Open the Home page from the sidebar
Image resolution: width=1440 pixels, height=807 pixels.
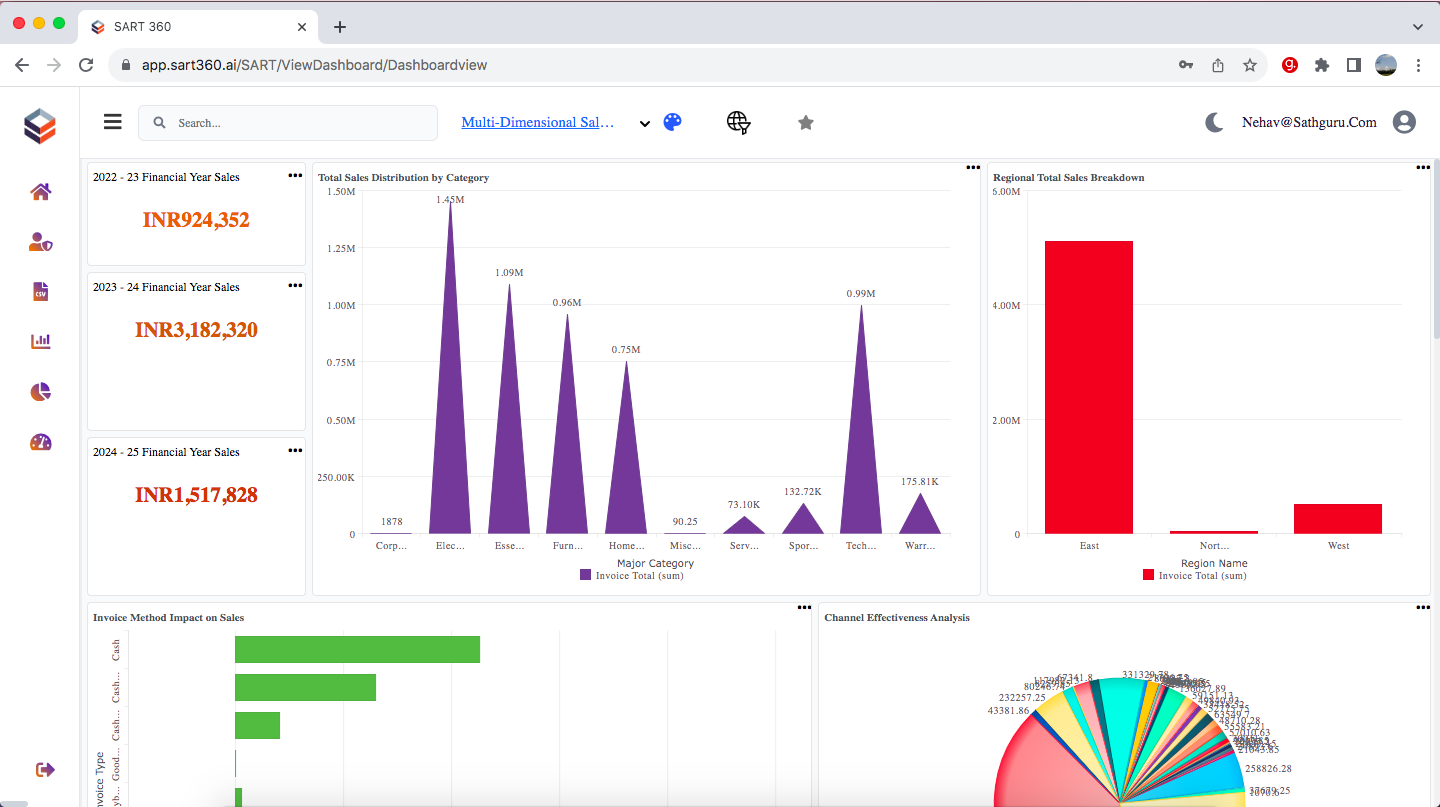[40, 191]
